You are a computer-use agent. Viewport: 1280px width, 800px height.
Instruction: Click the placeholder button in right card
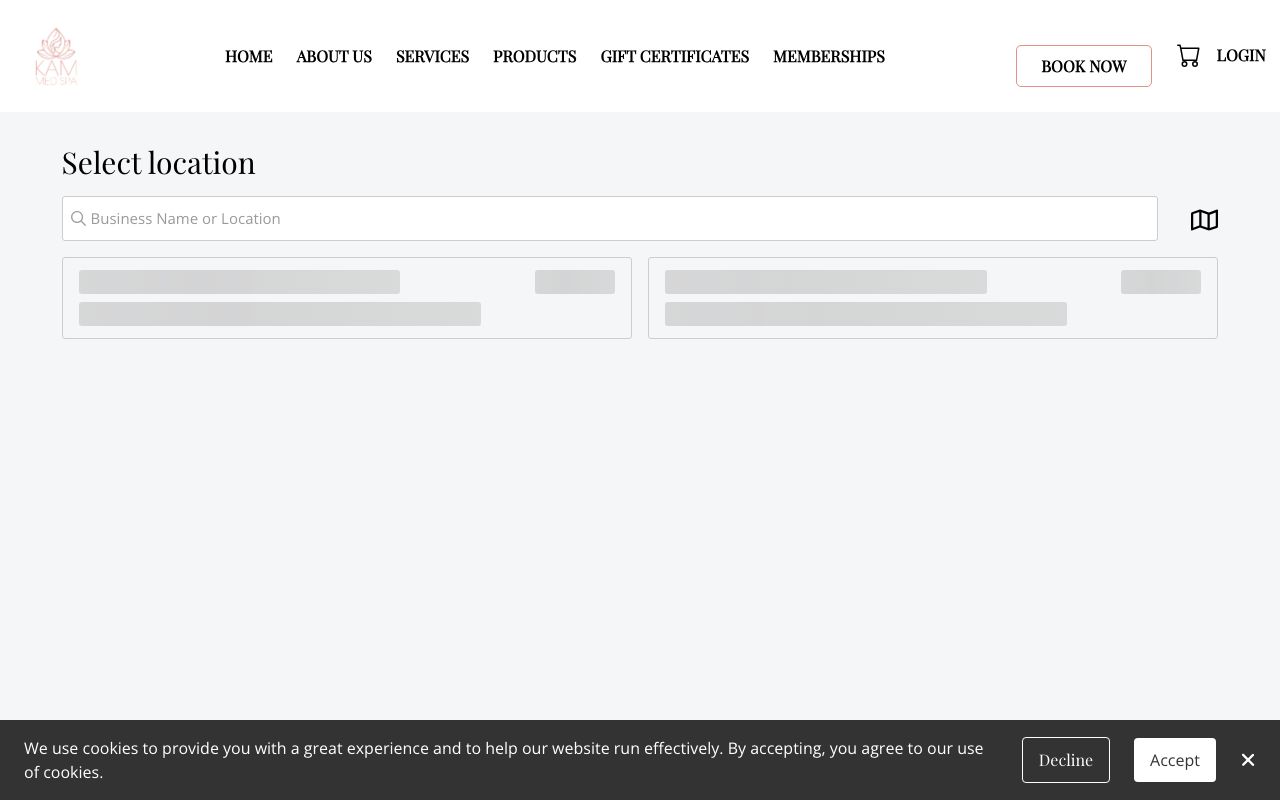[x=1160, y=282]
